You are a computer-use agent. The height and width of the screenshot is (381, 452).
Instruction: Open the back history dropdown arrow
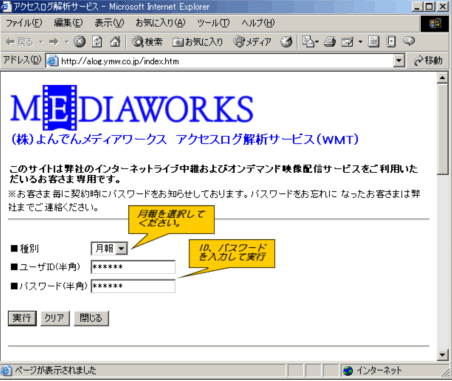pos(41,42)
